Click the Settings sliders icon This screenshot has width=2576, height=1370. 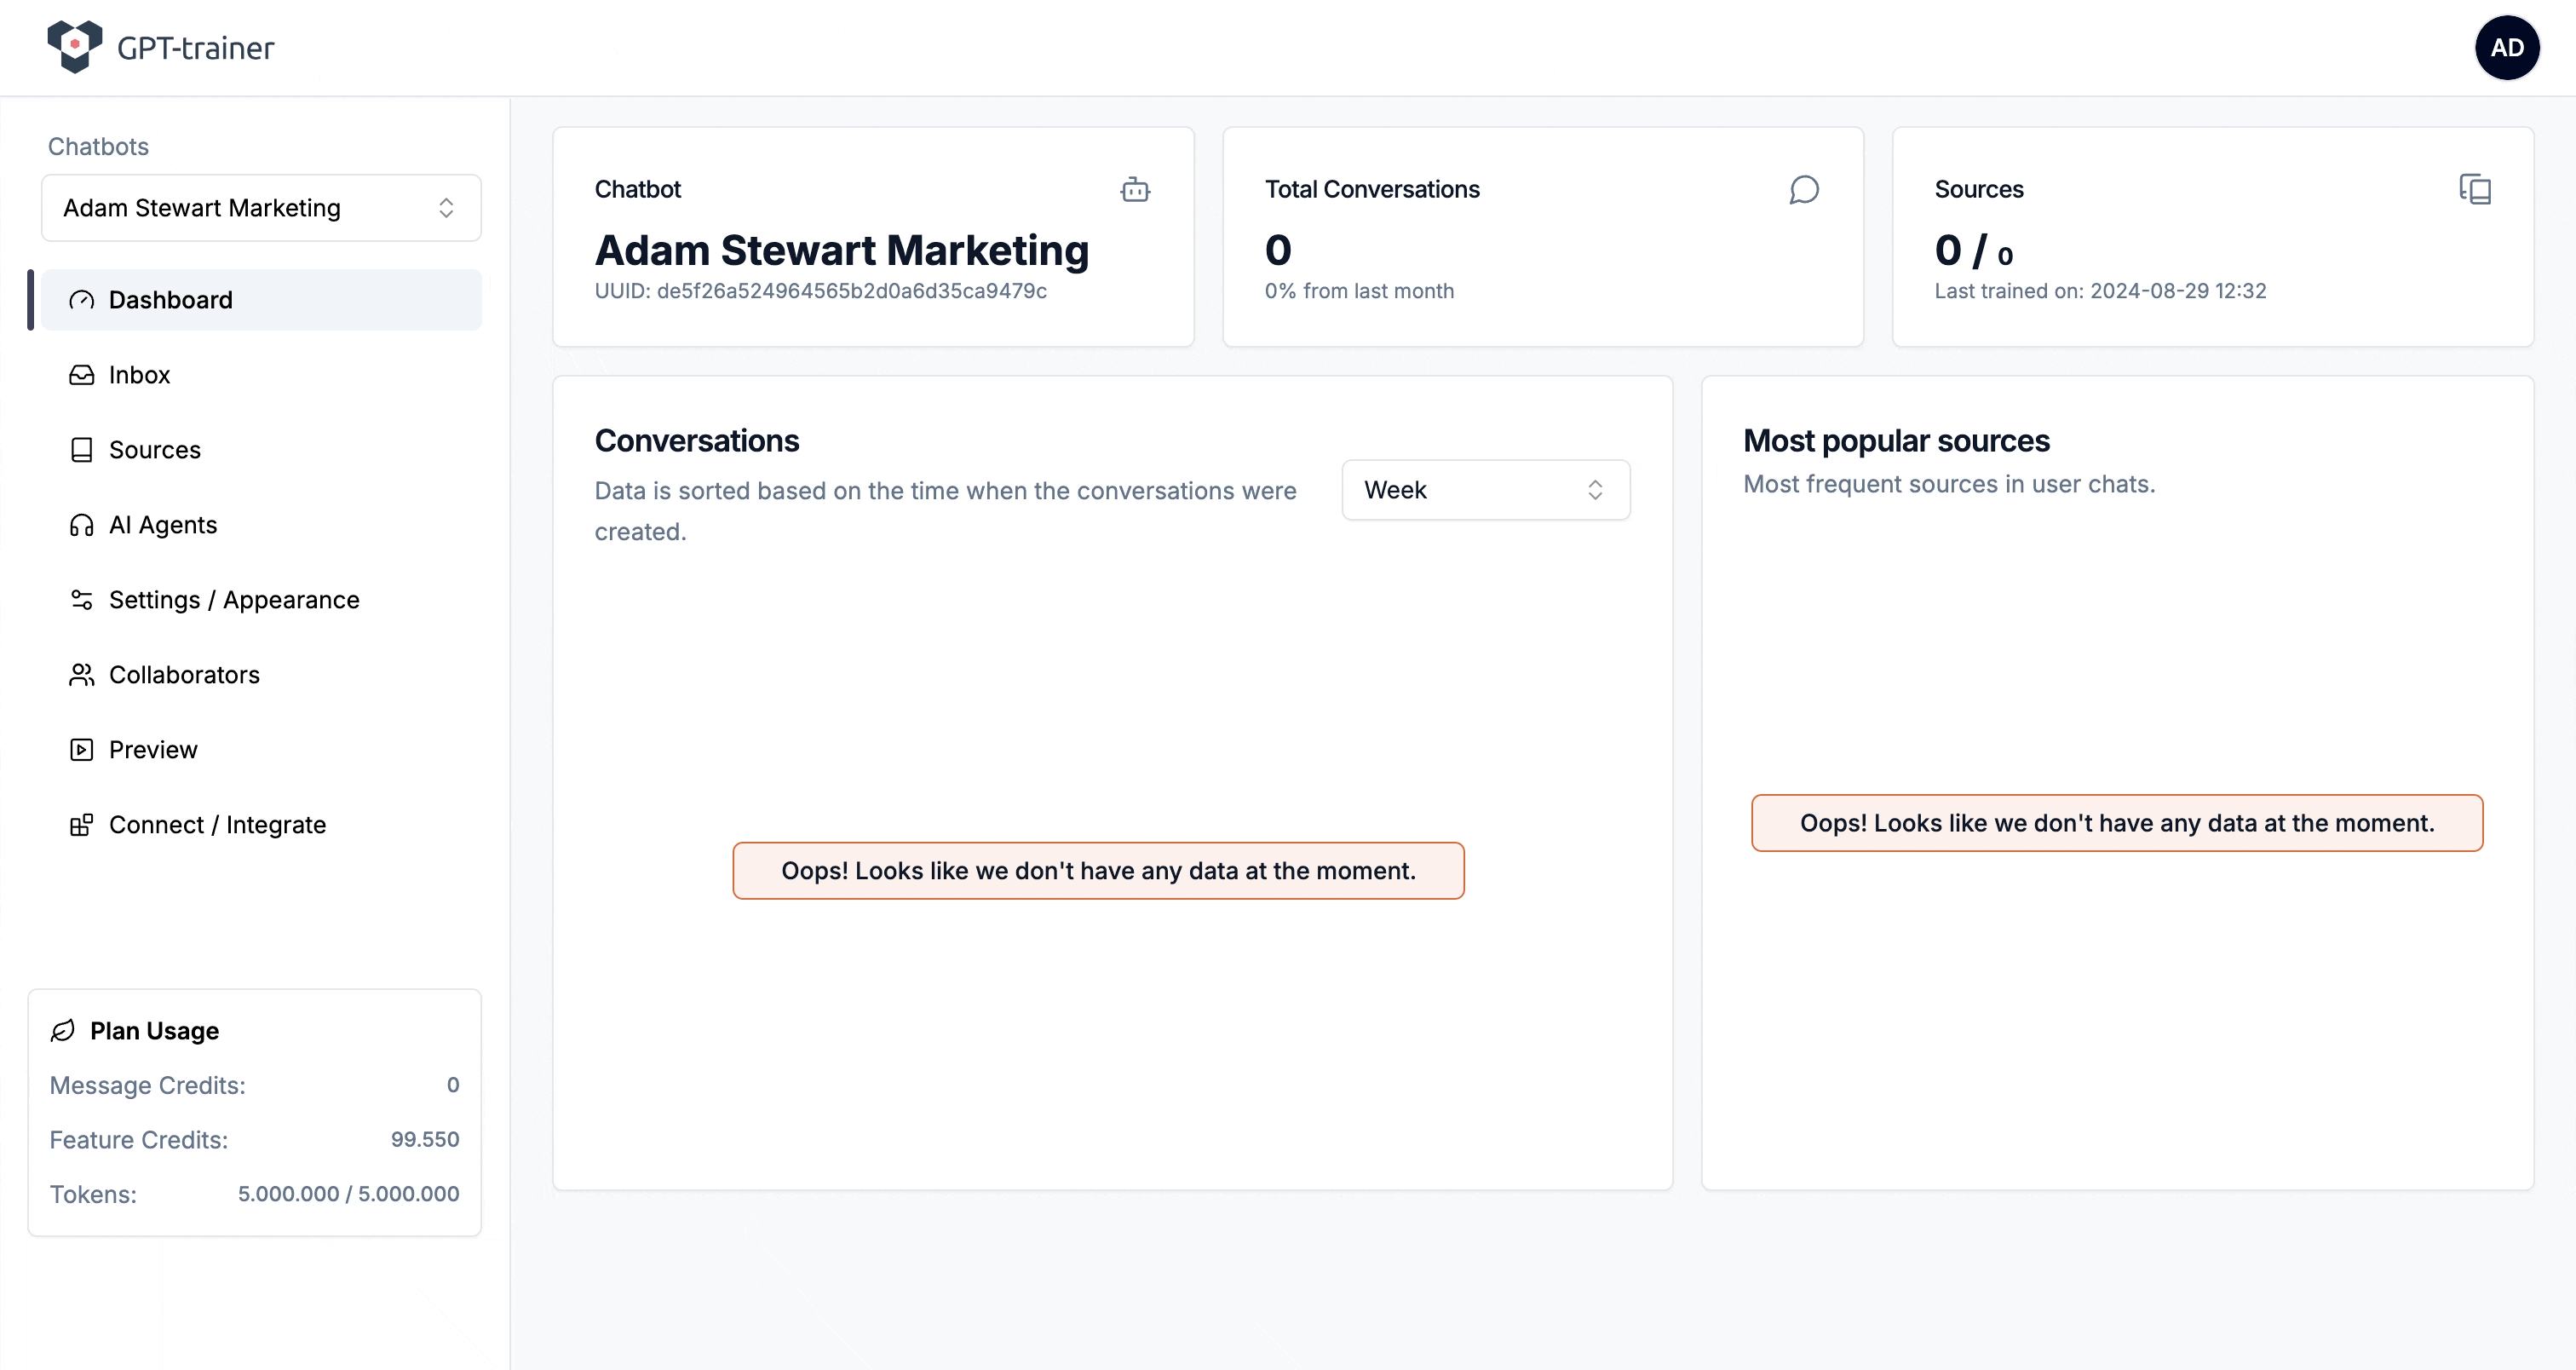click(81, 600)
